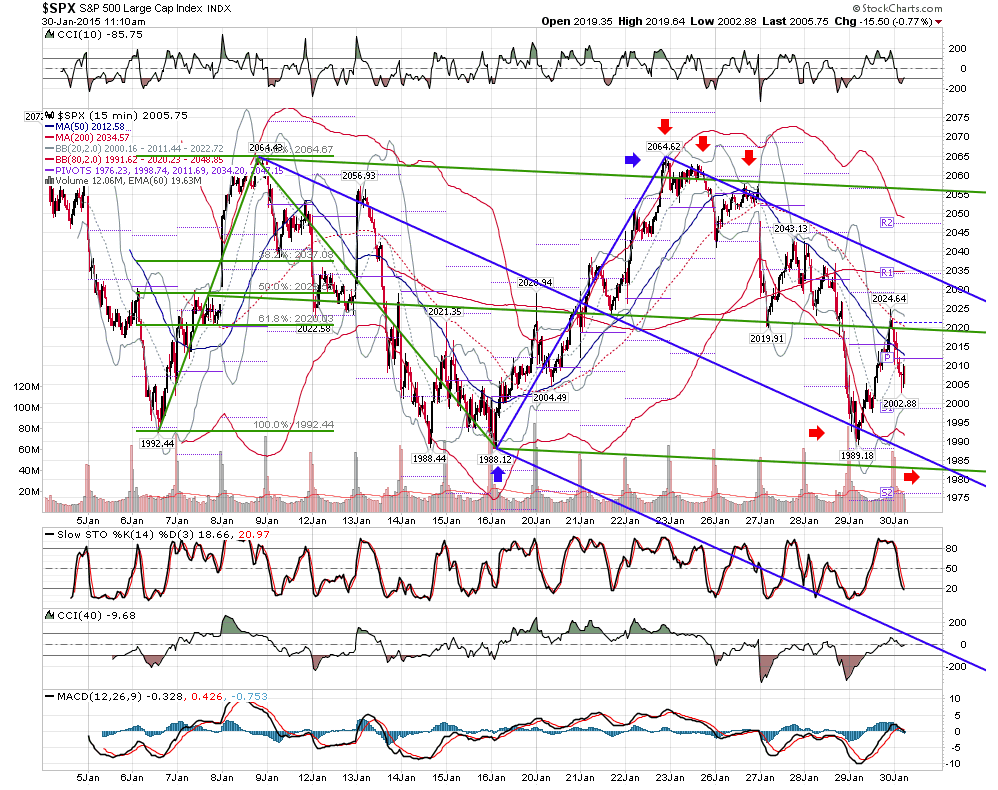Viewport: 998px width, 790px height.
Task: Click the 2004.49 price label
Action: pyautogui.click(x=549, y=397)
